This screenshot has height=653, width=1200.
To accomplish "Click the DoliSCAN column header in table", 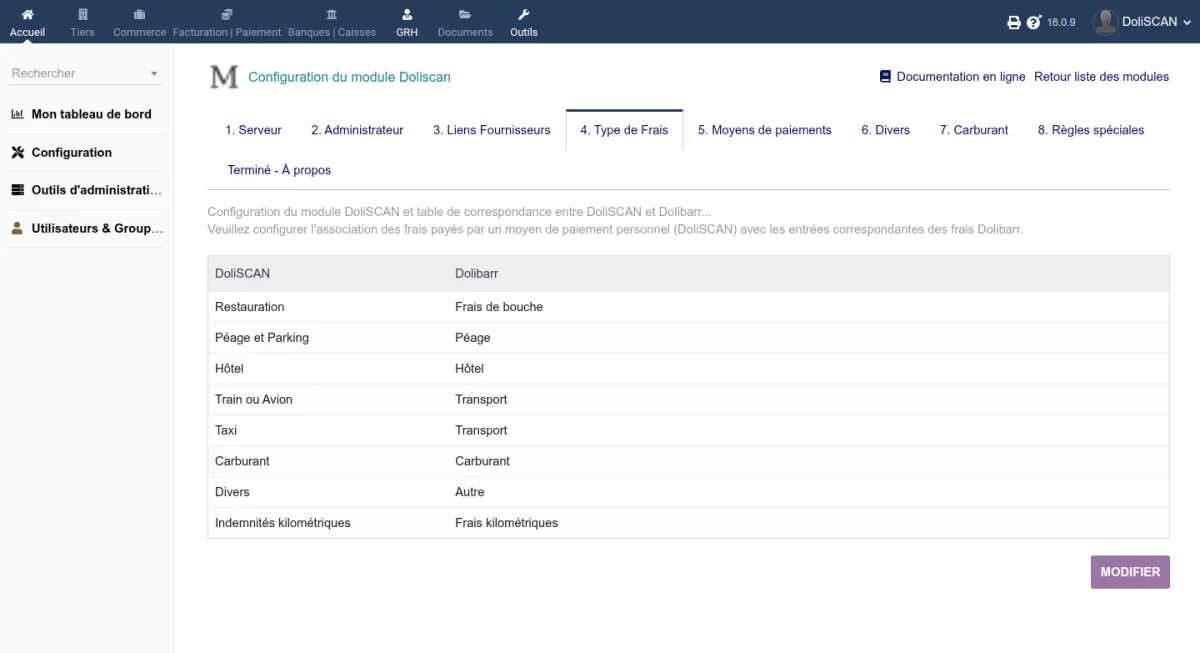I will pyautogui.click(x=242, y=273).
